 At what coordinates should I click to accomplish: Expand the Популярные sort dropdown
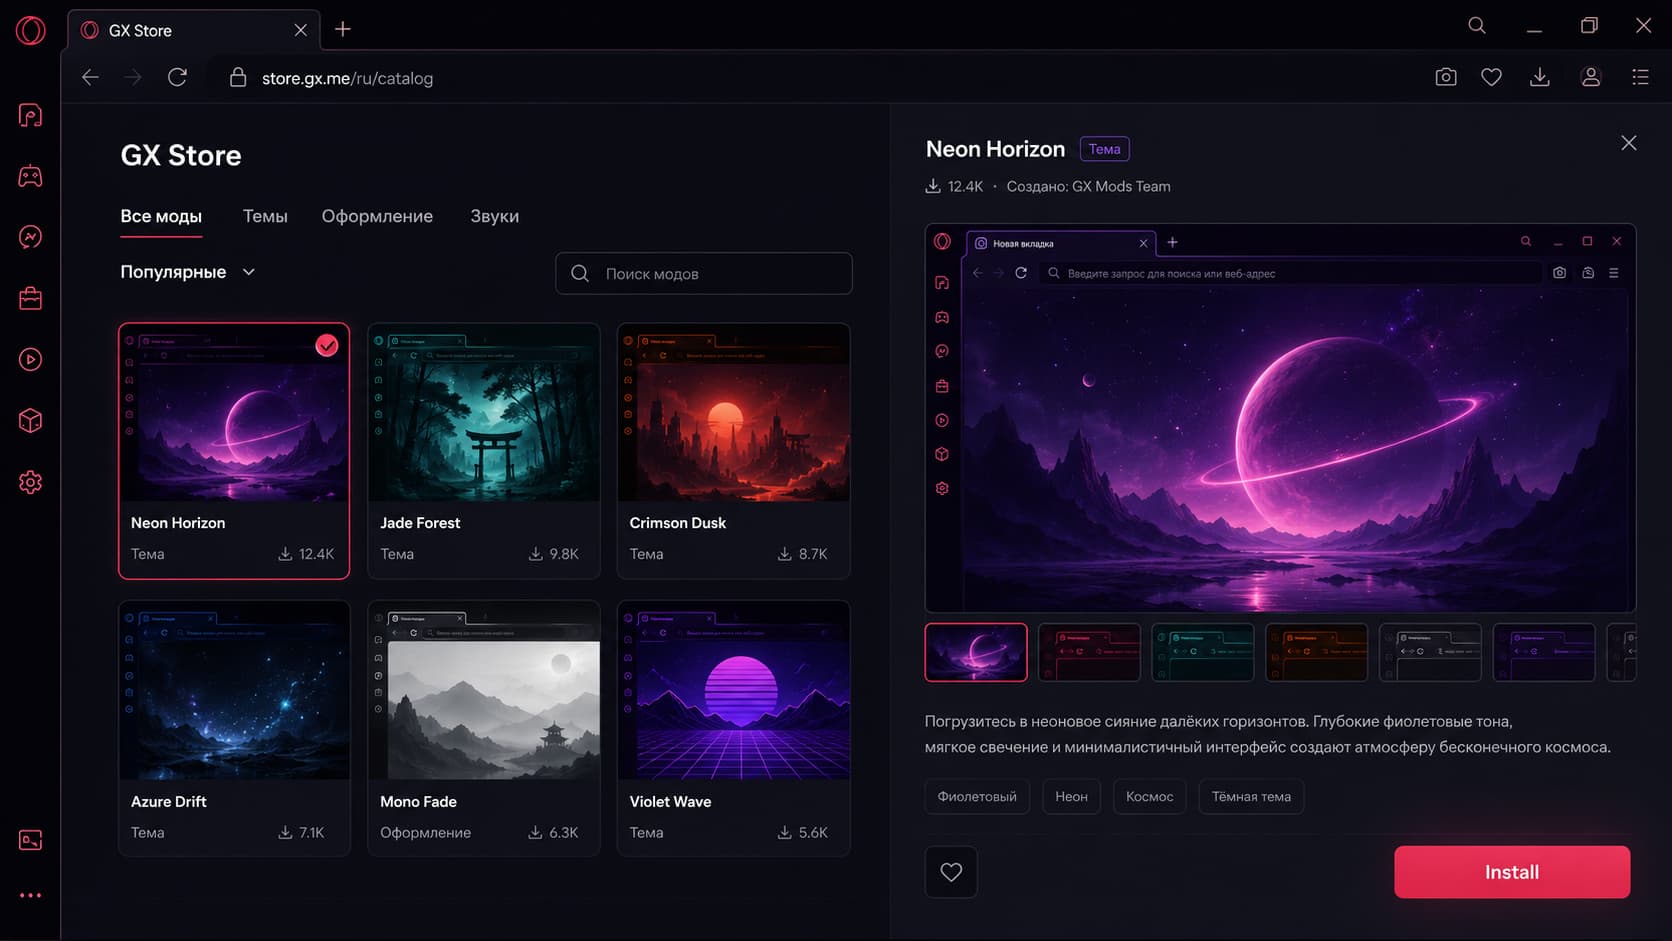[x=188, y=272]
